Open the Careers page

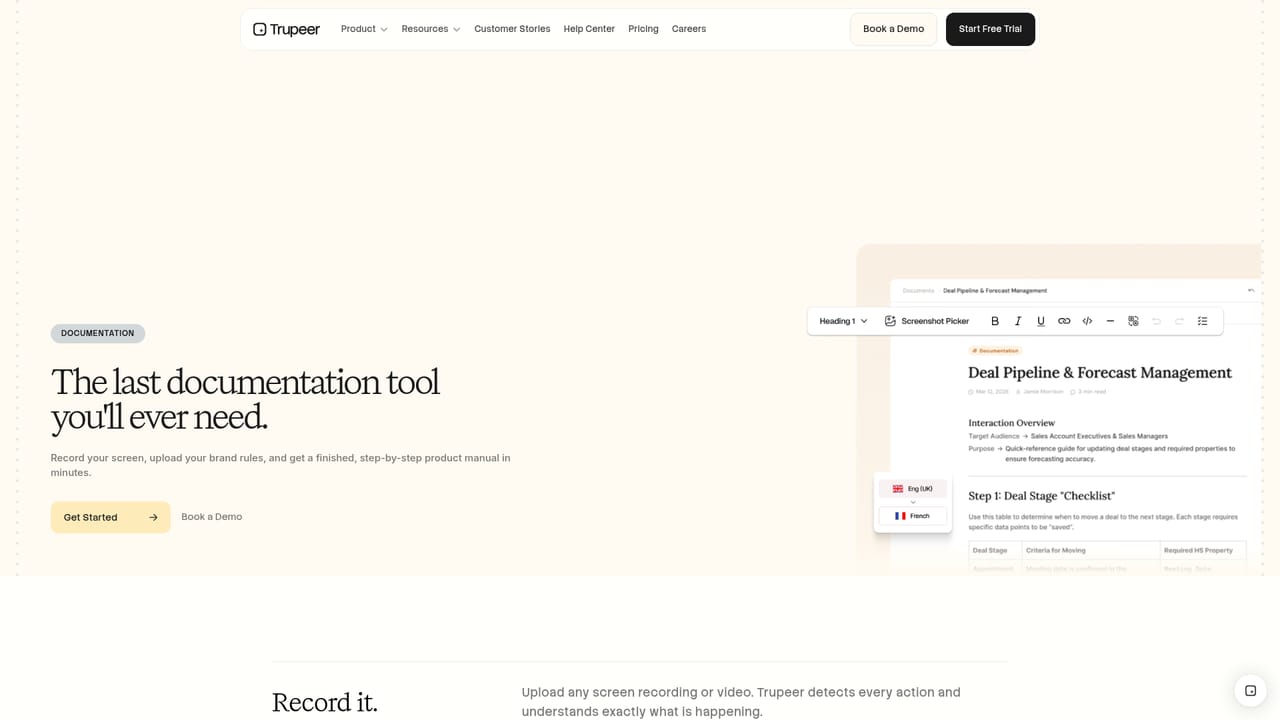pos(689,29)
